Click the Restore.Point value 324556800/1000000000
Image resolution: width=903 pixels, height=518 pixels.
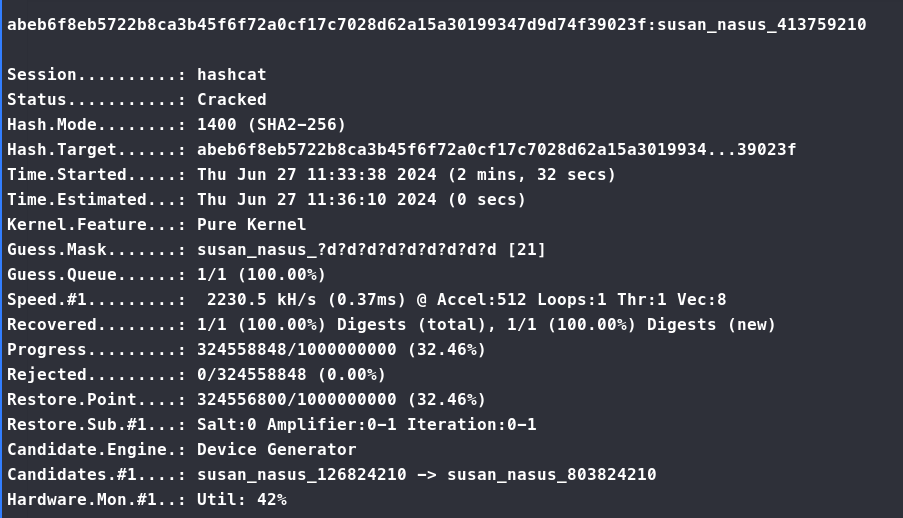[341, 400]
